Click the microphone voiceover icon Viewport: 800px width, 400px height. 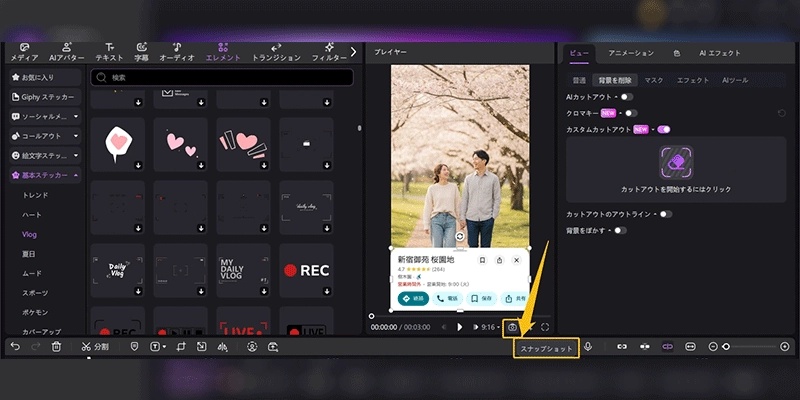pyautogui.click(x=588, y=346)
